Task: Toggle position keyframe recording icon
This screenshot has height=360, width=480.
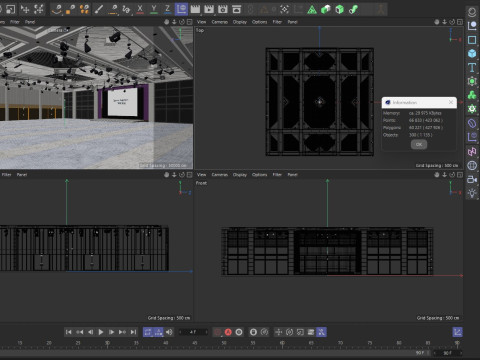Action: [x=278, y=332]
